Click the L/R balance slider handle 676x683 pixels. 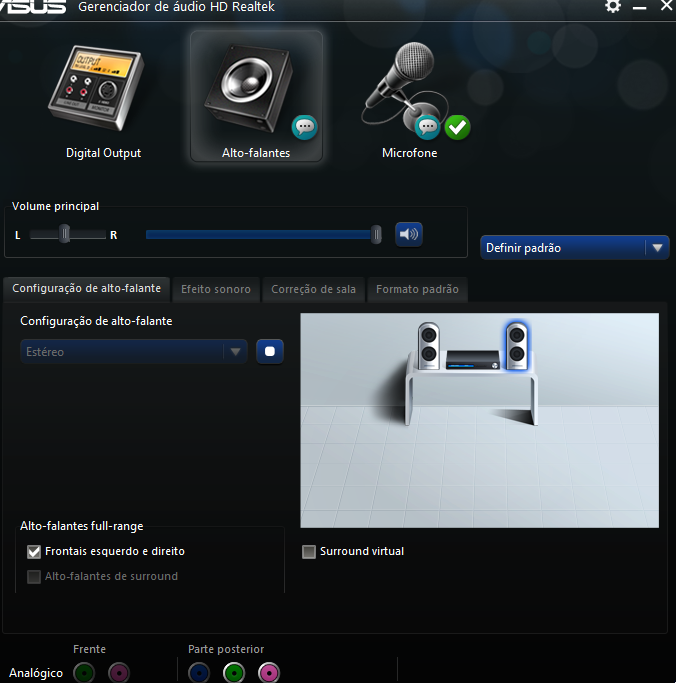click(x=64, y=234)
